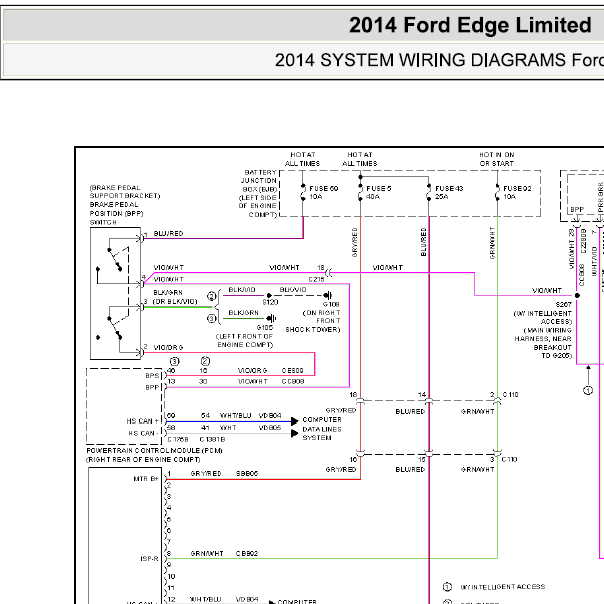Click the vertical "BLU/RED" label below FUSE 43

pos(423,242)
